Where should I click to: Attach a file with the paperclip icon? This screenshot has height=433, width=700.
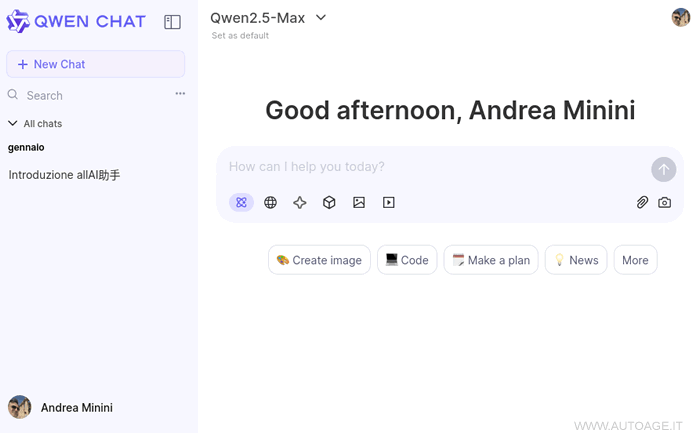[x=642, y=203]
